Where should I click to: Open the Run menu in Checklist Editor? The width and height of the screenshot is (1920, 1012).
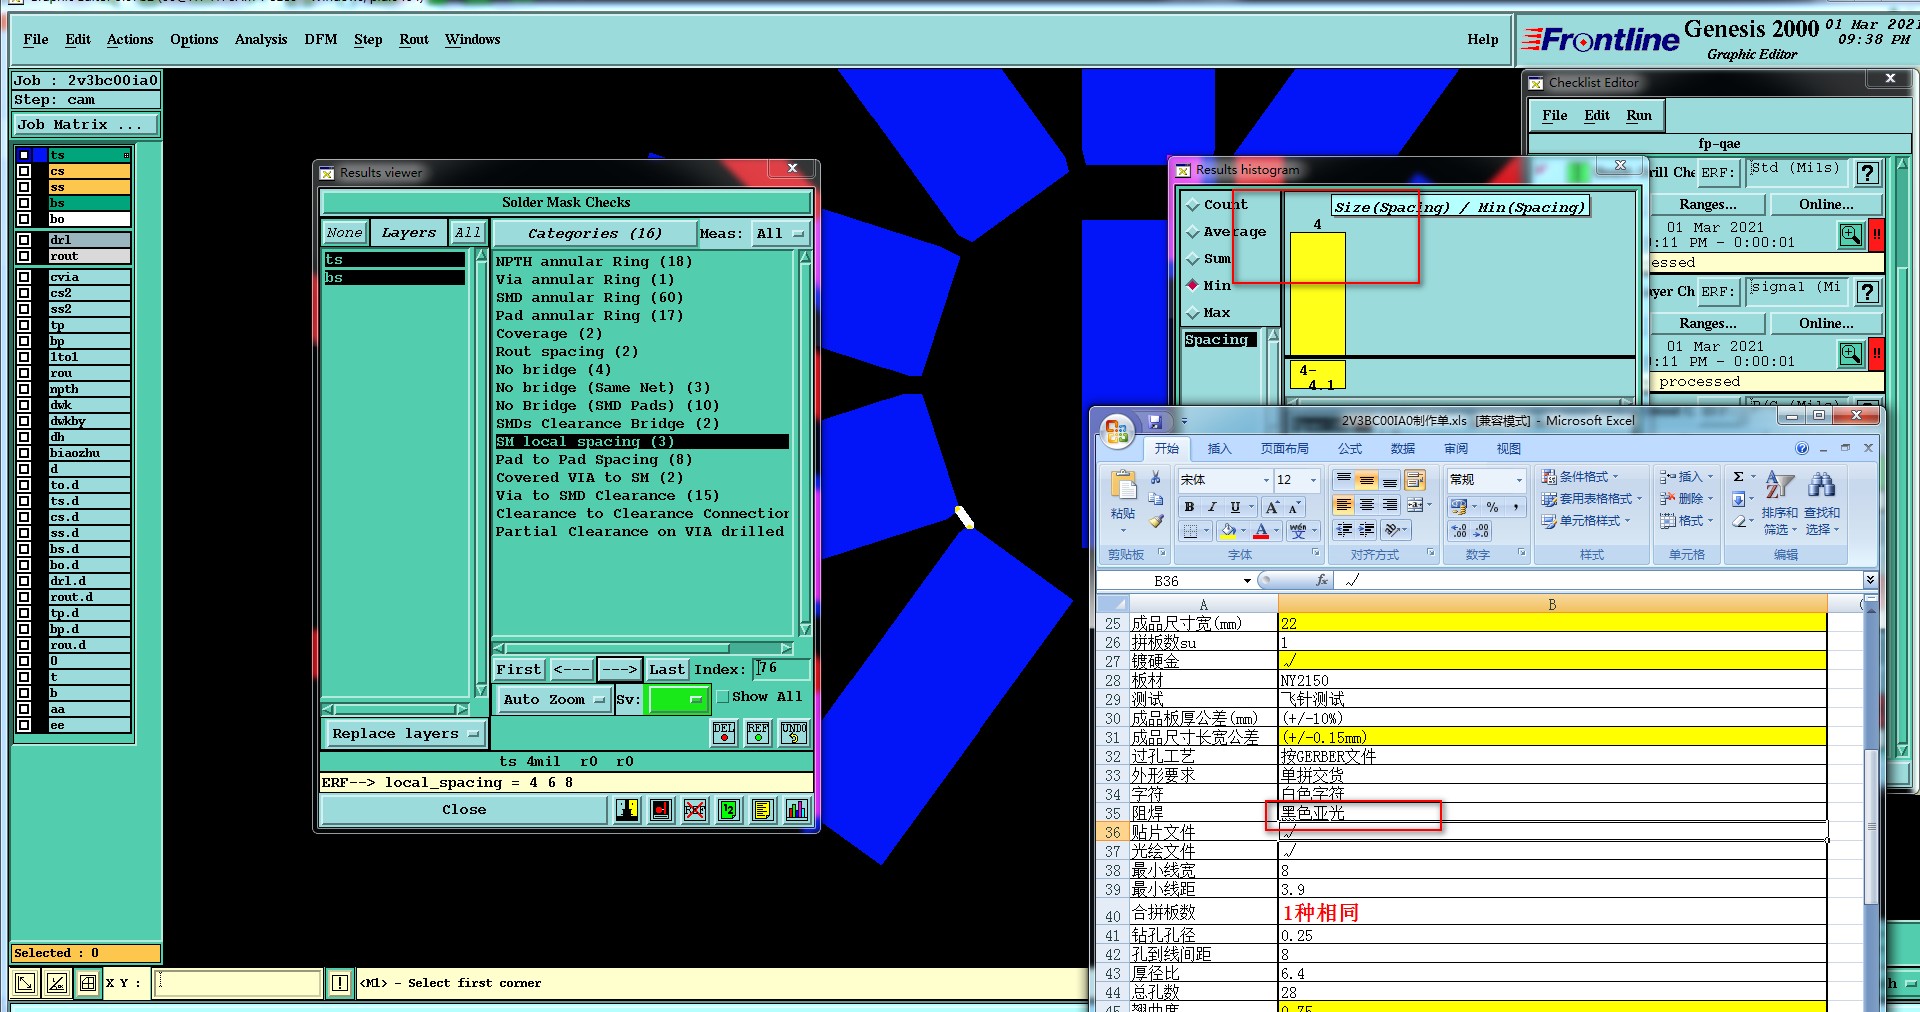[1639, 116]
